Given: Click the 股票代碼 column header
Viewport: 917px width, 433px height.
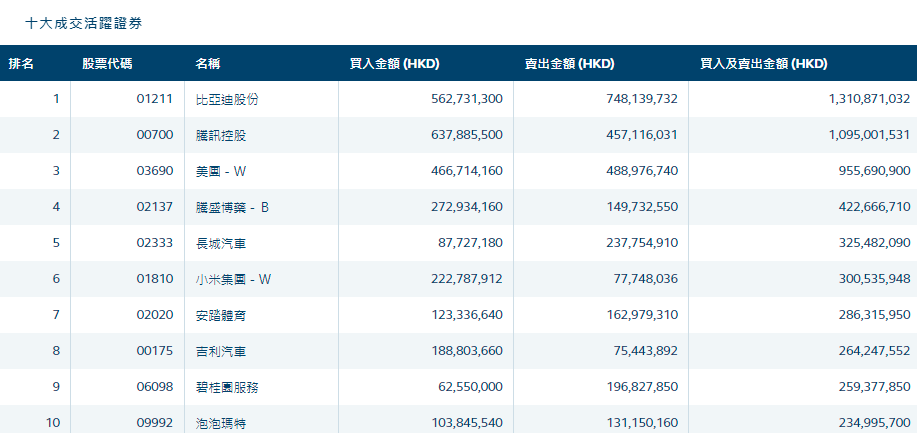Looking at the screenshot, I should pyautogui.click(x=107, y=64).
